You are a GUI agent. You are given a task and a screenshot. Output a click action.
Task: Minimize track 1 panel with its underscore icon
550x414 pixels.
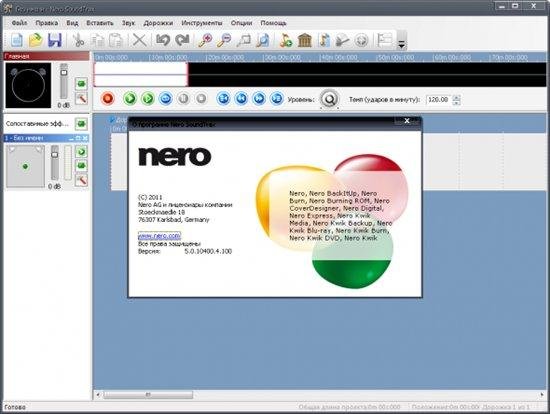pos(72,138)
